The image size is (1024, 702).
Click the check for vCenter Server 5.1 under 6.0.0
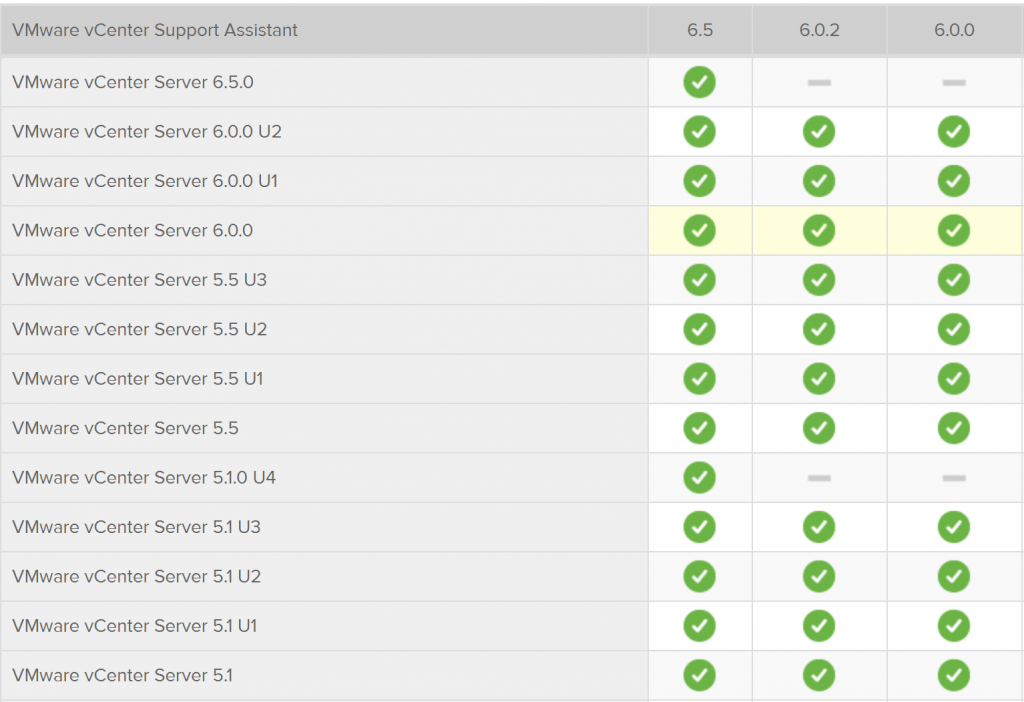click(x=954, y=675)
